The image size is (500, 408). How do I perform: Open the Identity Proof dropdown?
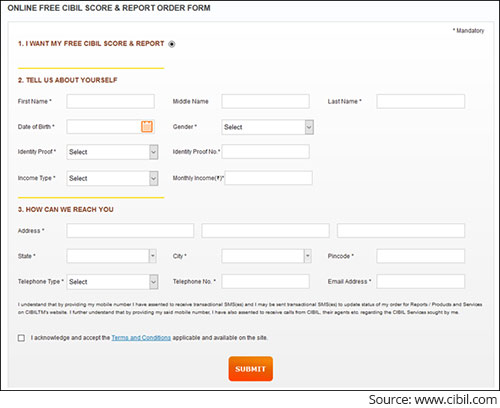(x=112, y=152)
